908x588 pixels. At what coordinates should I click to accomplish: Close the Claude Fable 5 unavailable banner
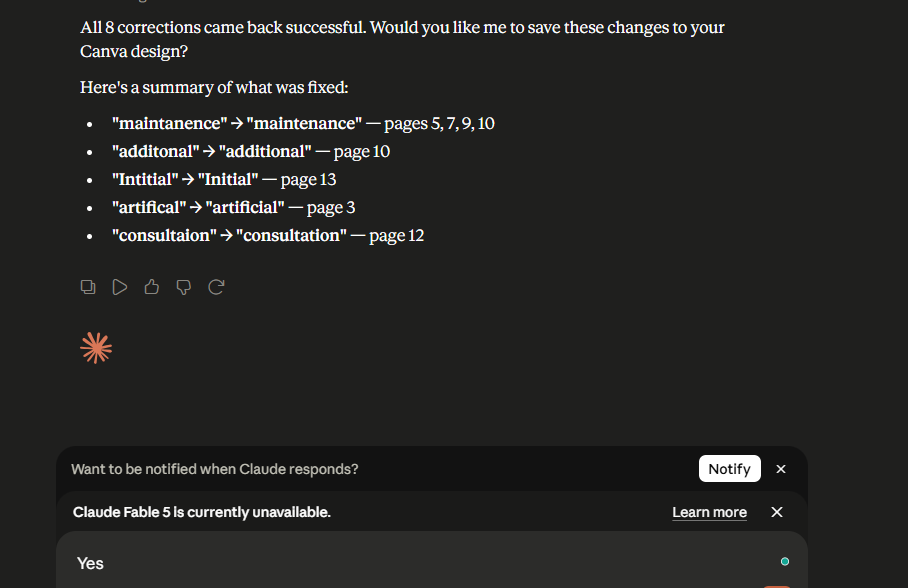pos(777,512)
